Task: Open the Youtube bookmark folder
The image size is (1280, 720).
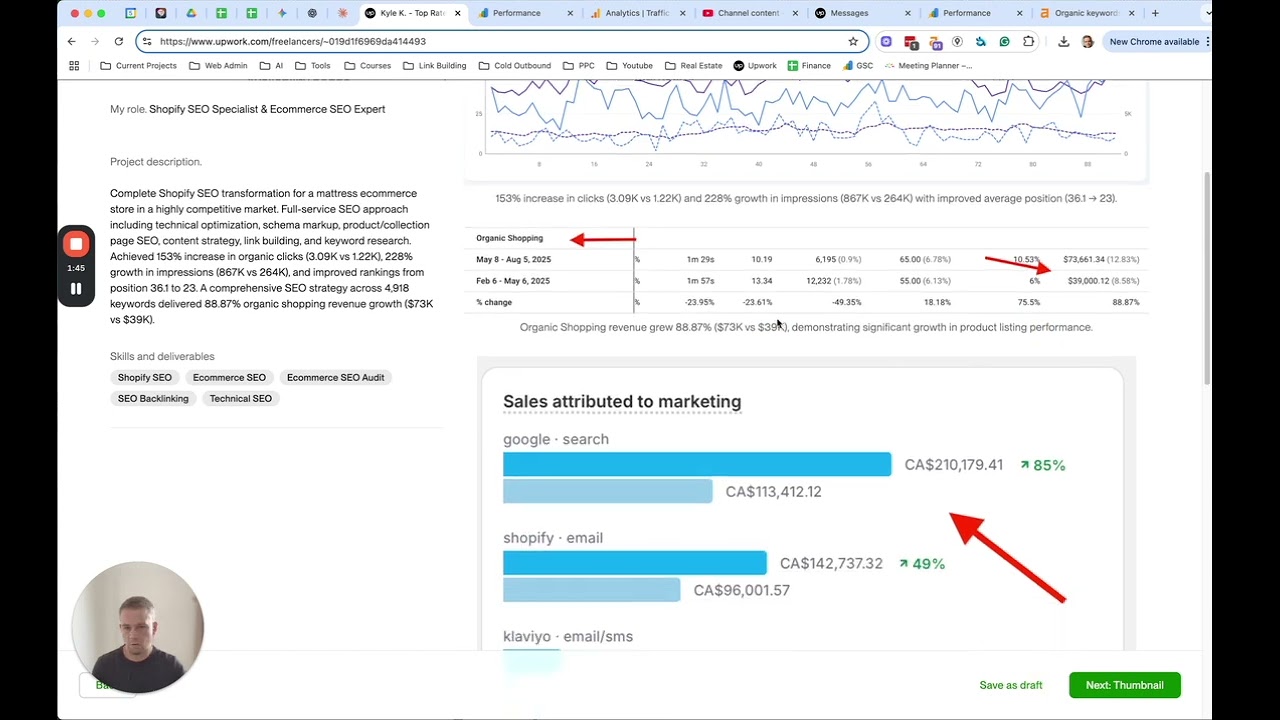Action: 629,65
